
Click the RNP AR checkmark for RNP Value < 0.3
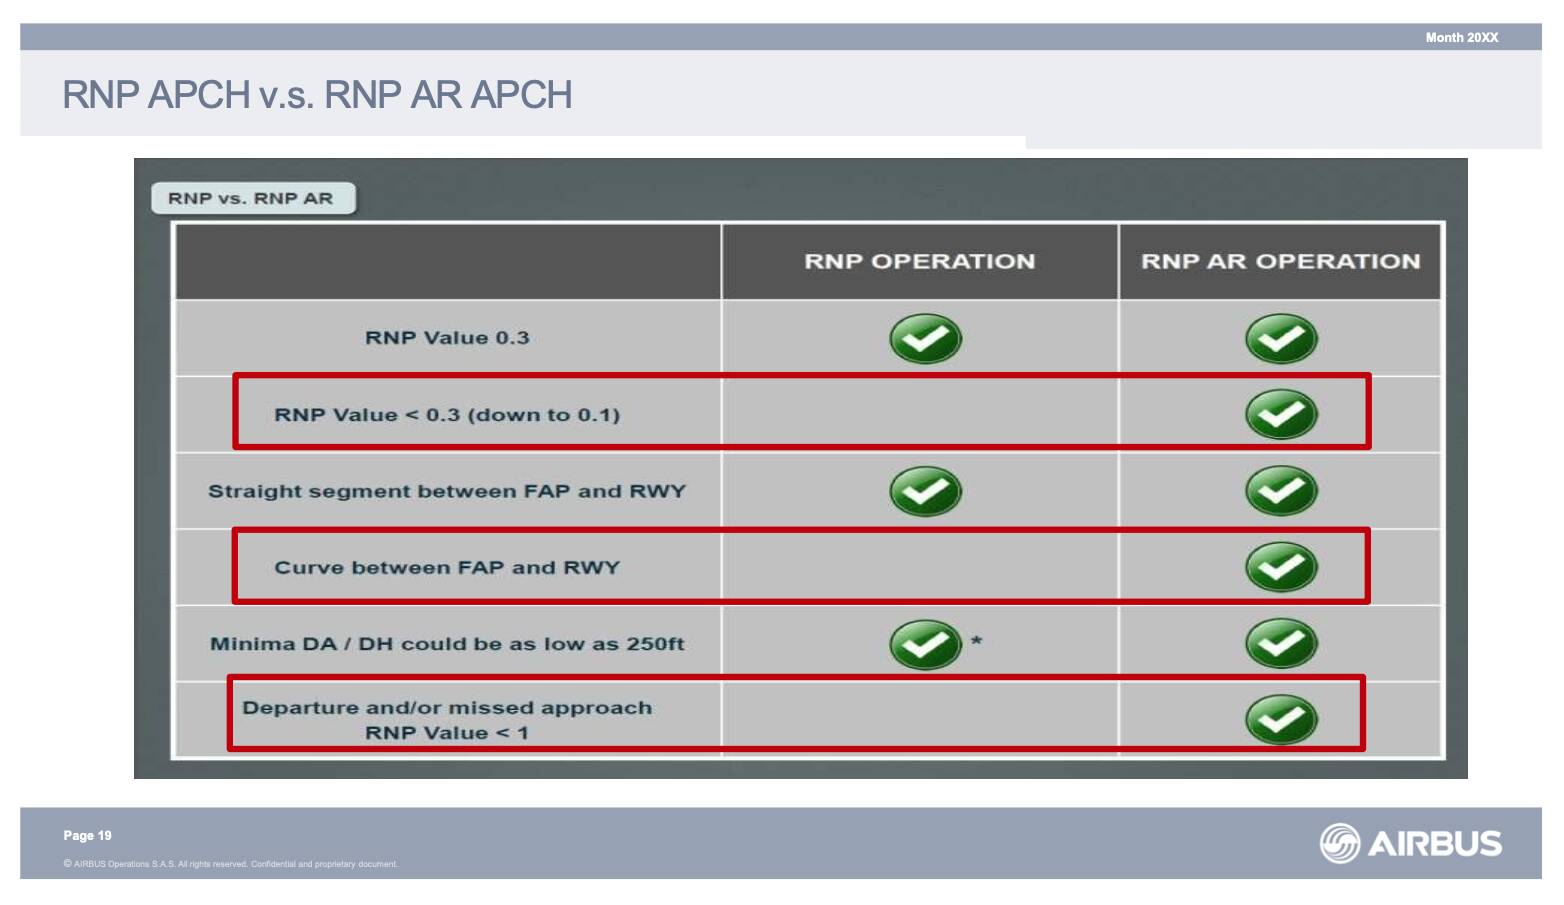pyautogui.click(x=1281, y=415)
